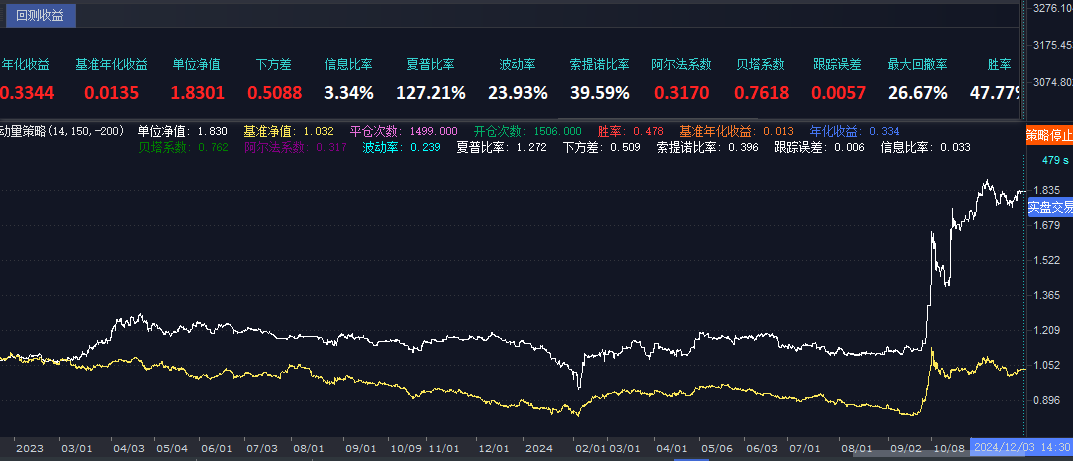Click the 479 s countdown text
Screen dimensions: 1073x461
pyautogui.click(x=1055, y=160)
